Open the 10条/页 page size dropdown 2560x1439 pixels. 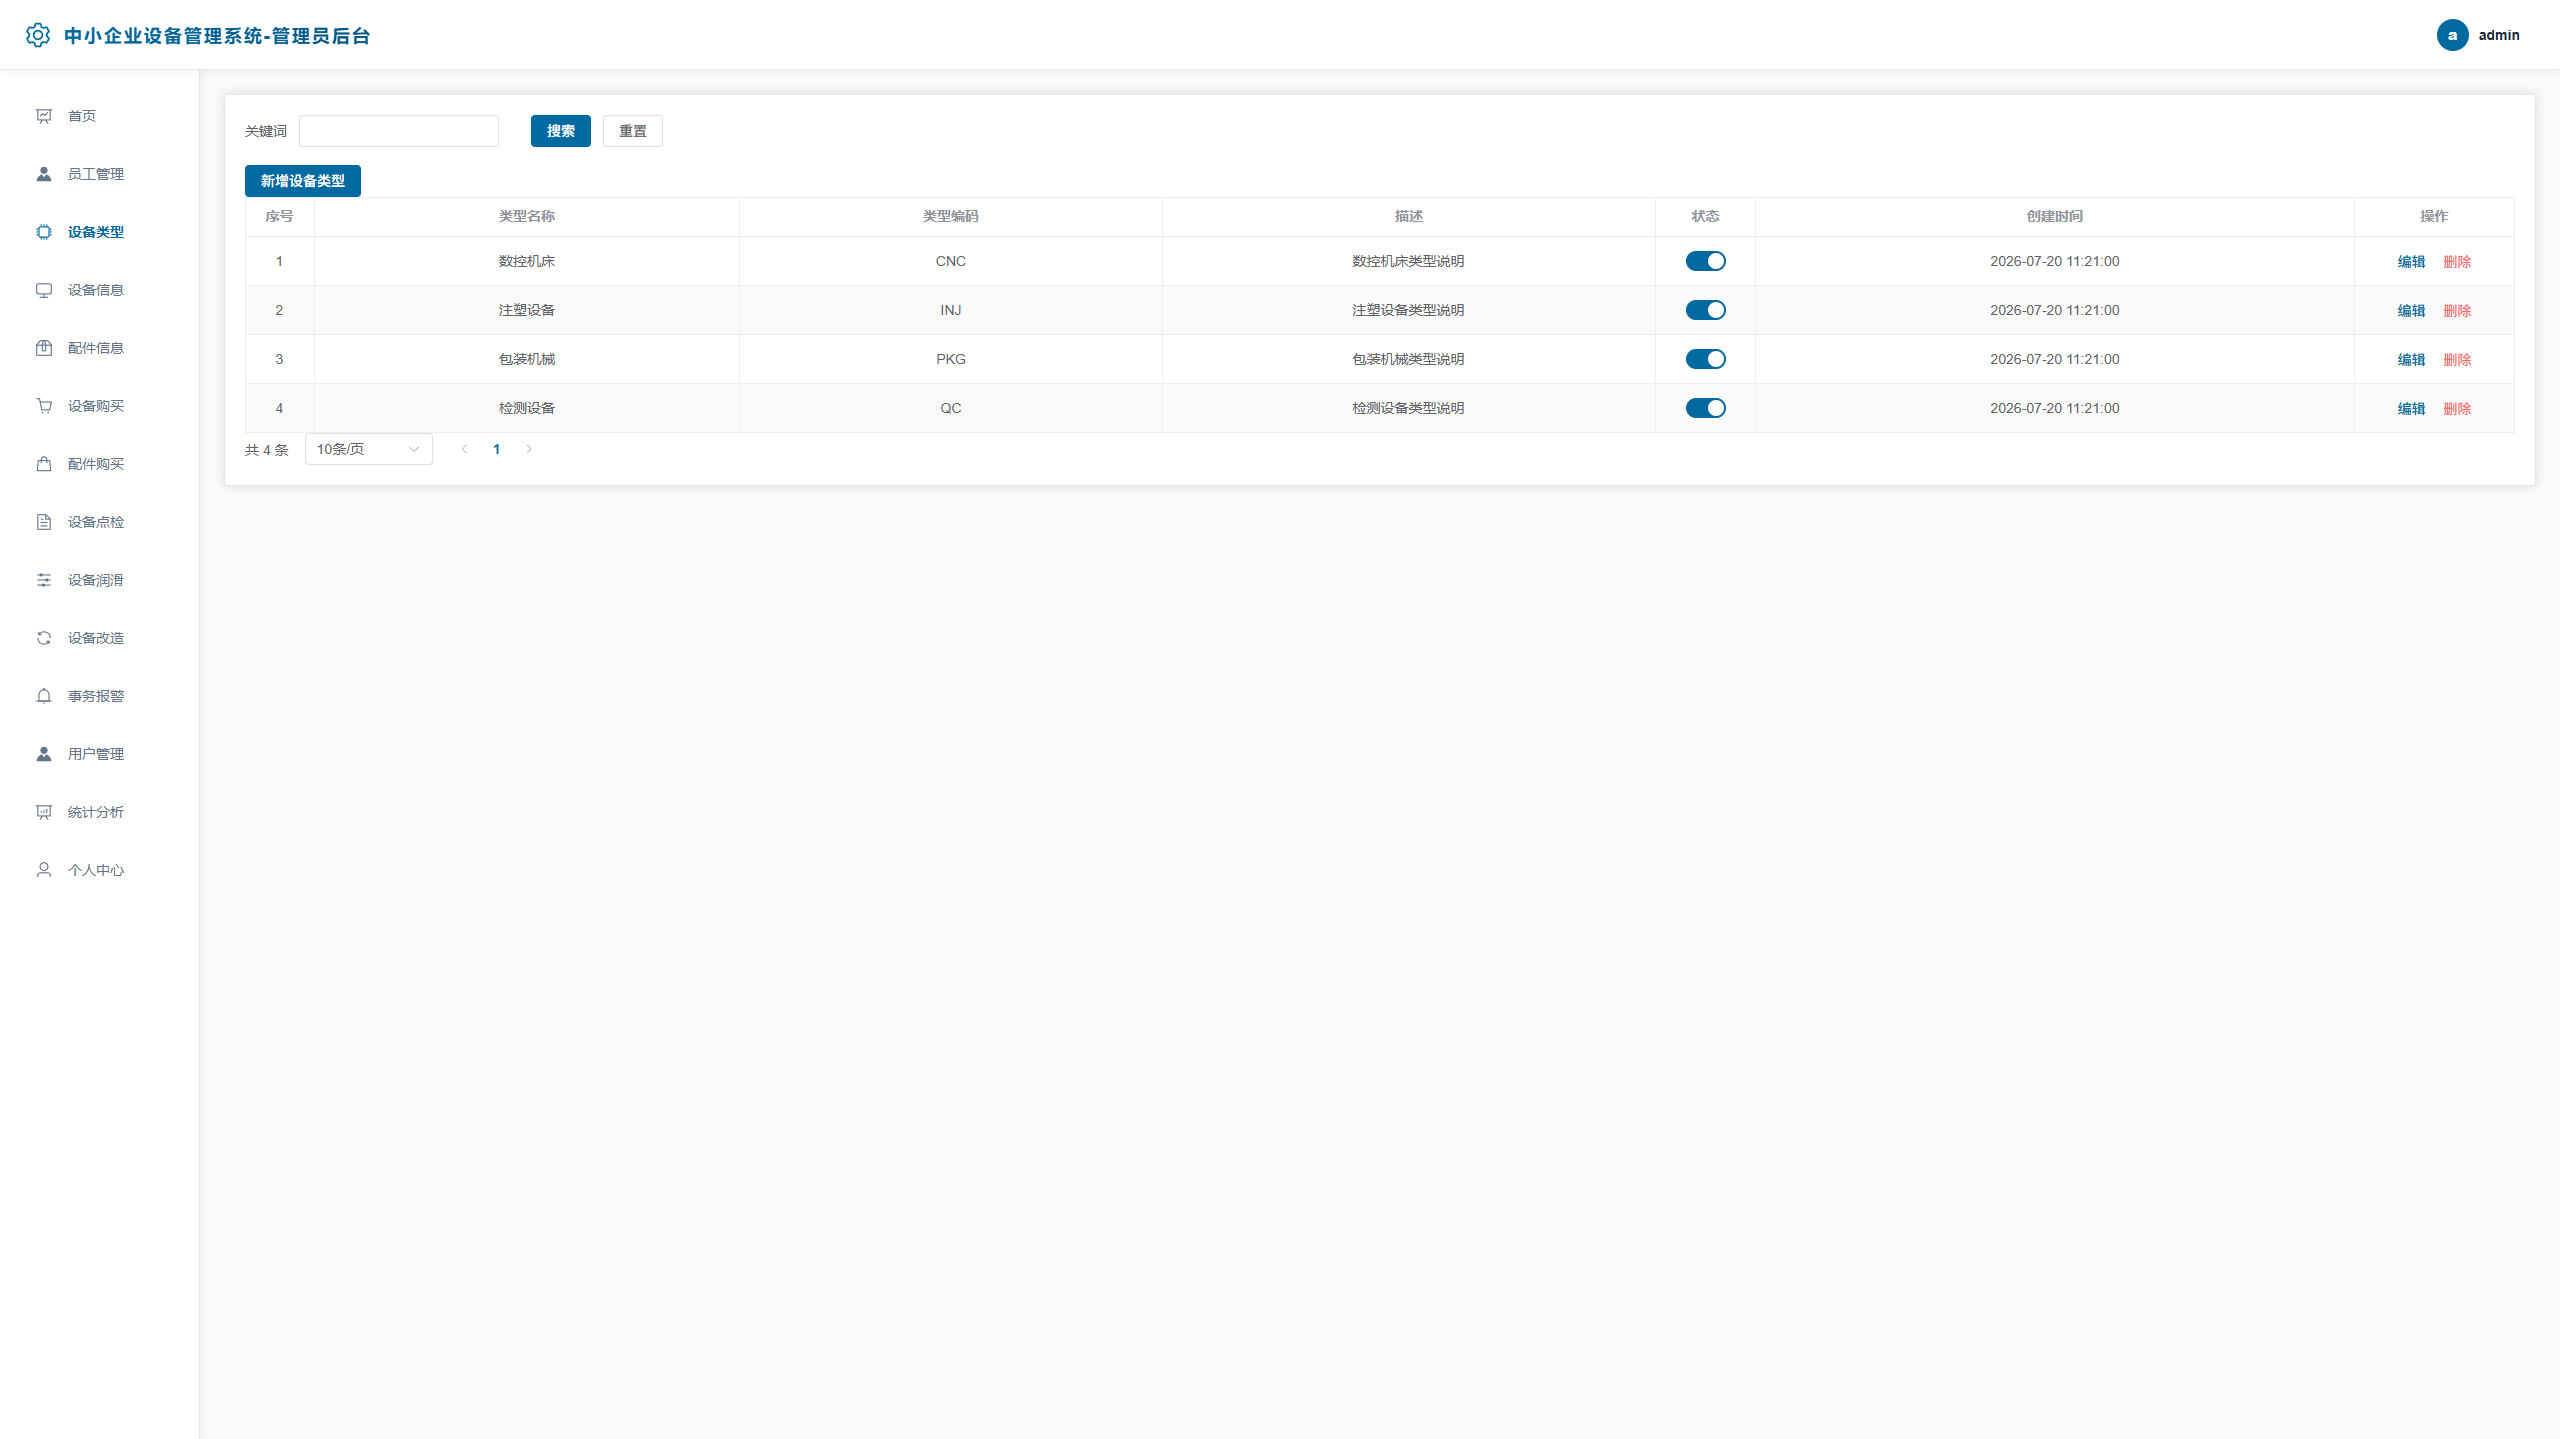[x=369, y=449]
